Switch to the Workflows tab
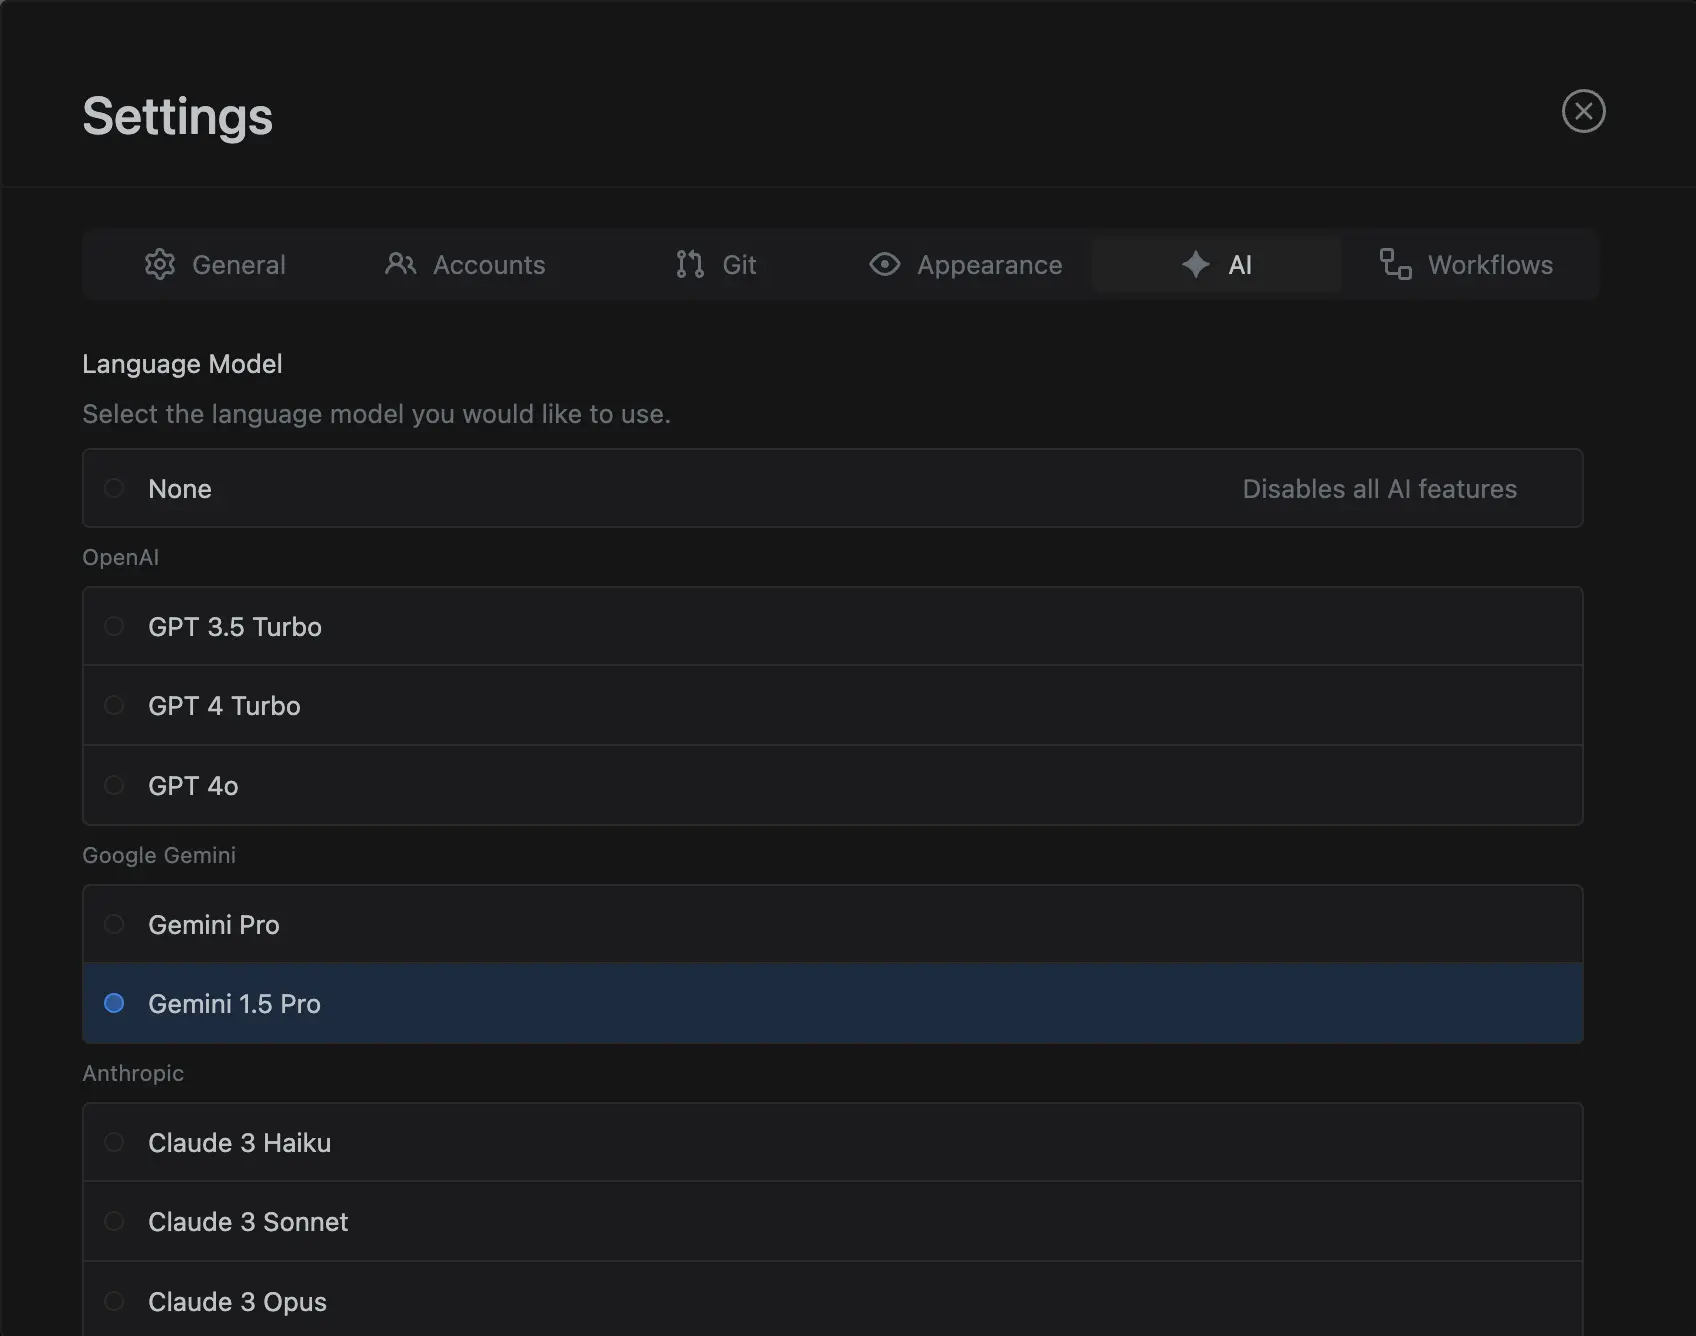1696x1336 pixels. point(1466,265)
